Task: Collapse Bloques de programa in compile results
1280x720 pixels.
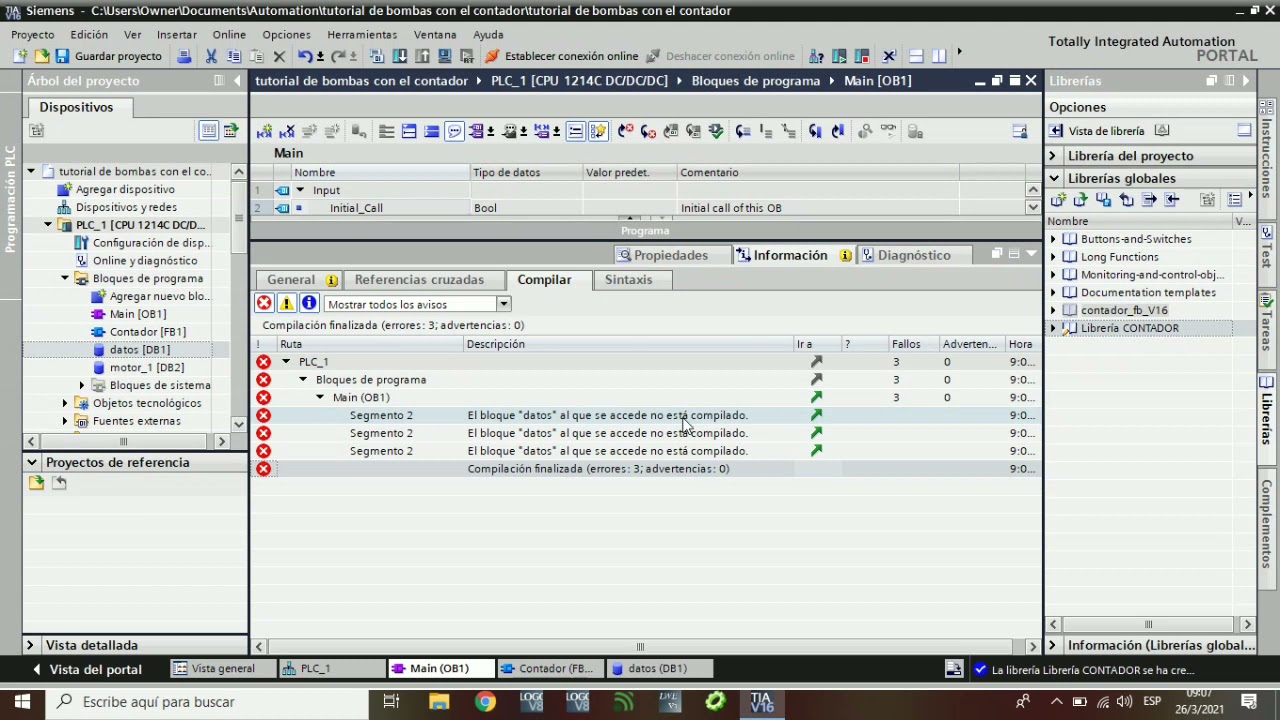Action: 303,380
